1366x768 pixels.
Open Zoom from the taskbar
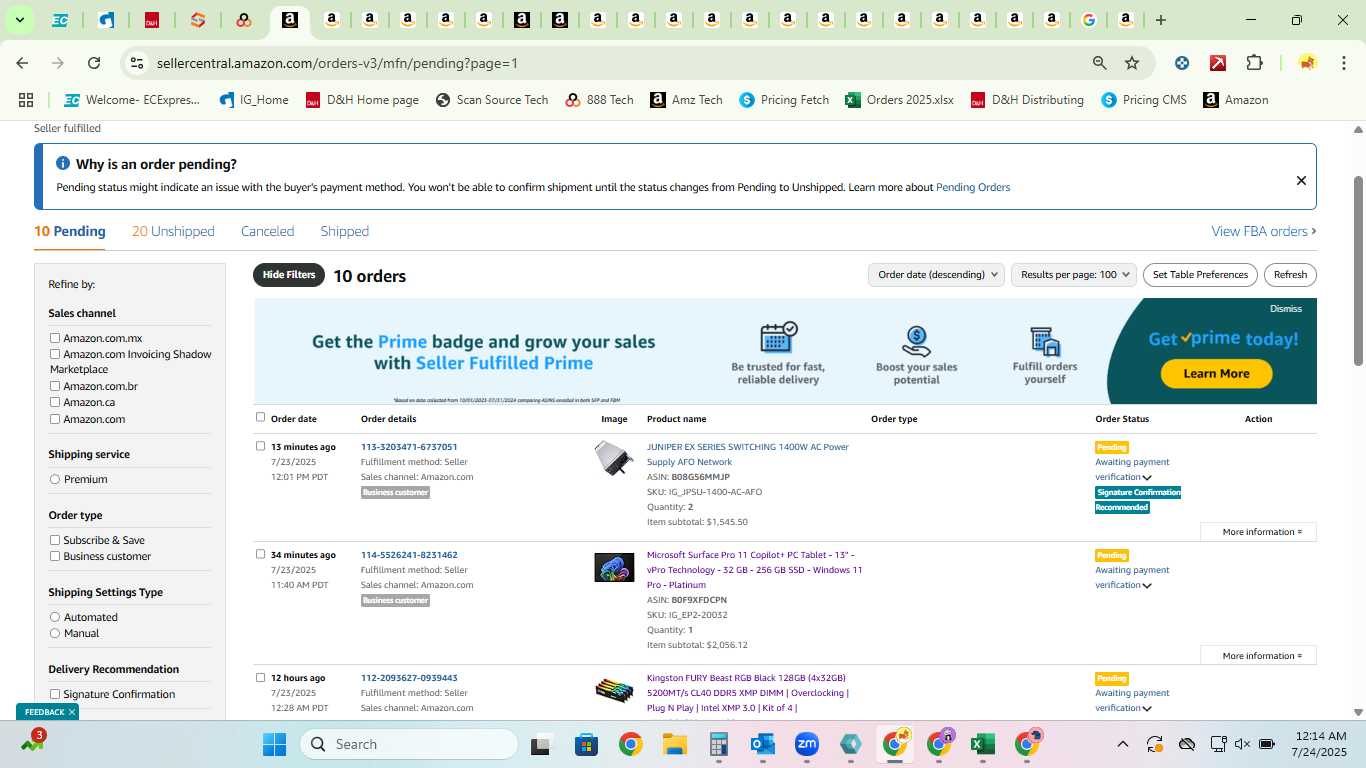click(807, 744)
